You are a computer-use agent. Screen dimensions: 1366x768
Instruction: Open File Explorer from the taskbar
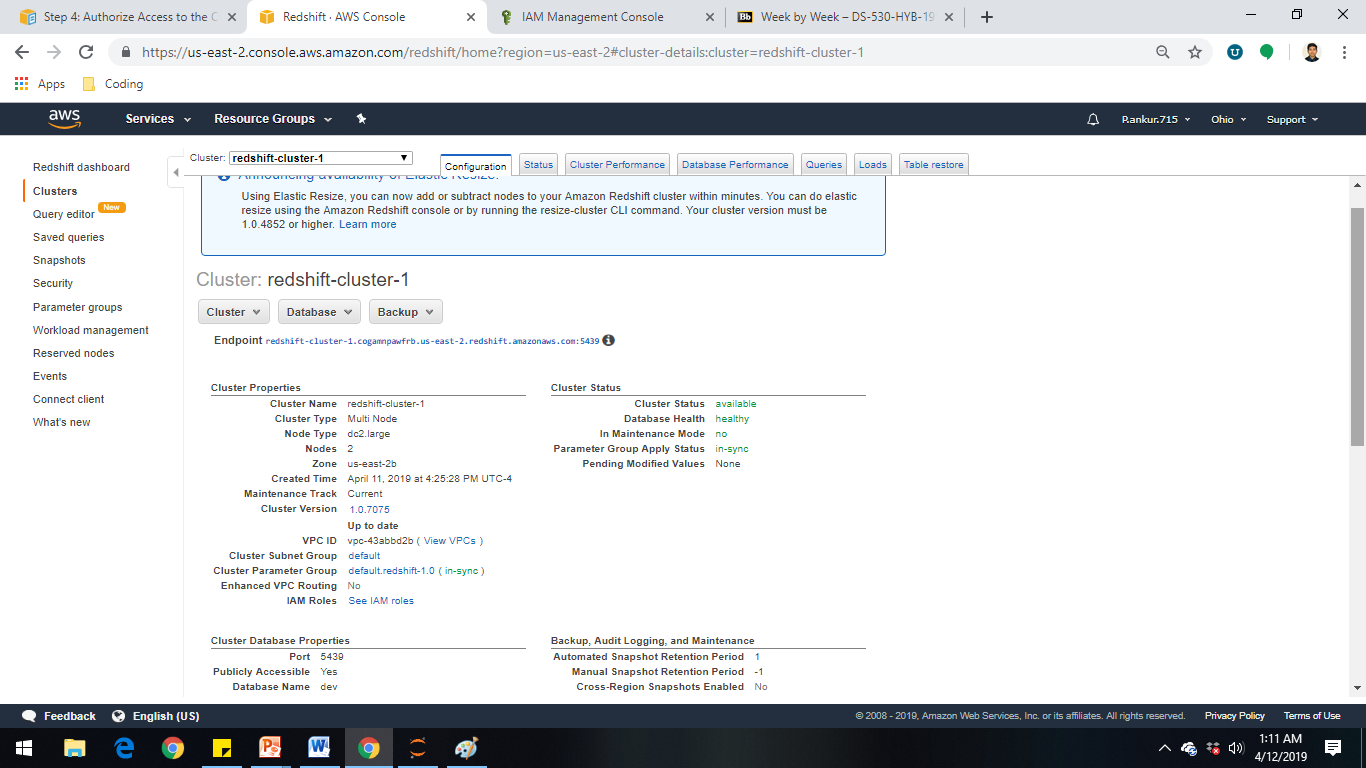click(x=75, y=748)
